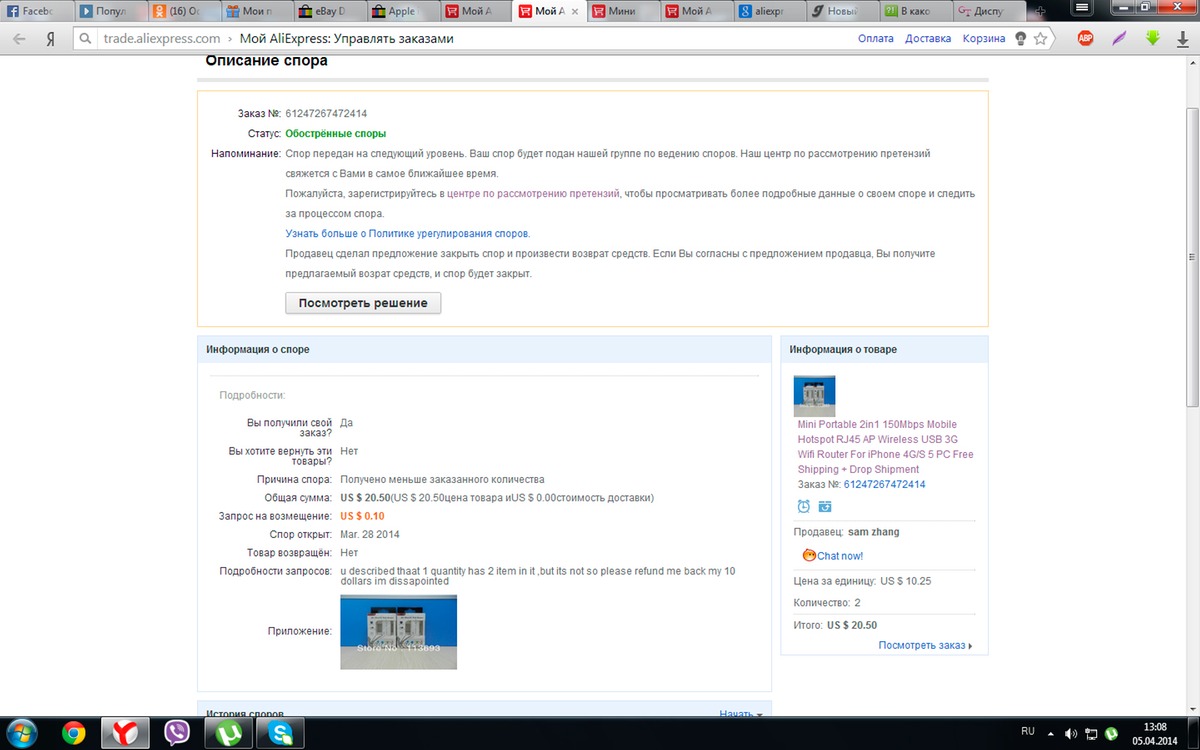This screenshot has width=1200, height=750.
Task: Open the Посмотреть заказ link
Action: click(925, 645)
